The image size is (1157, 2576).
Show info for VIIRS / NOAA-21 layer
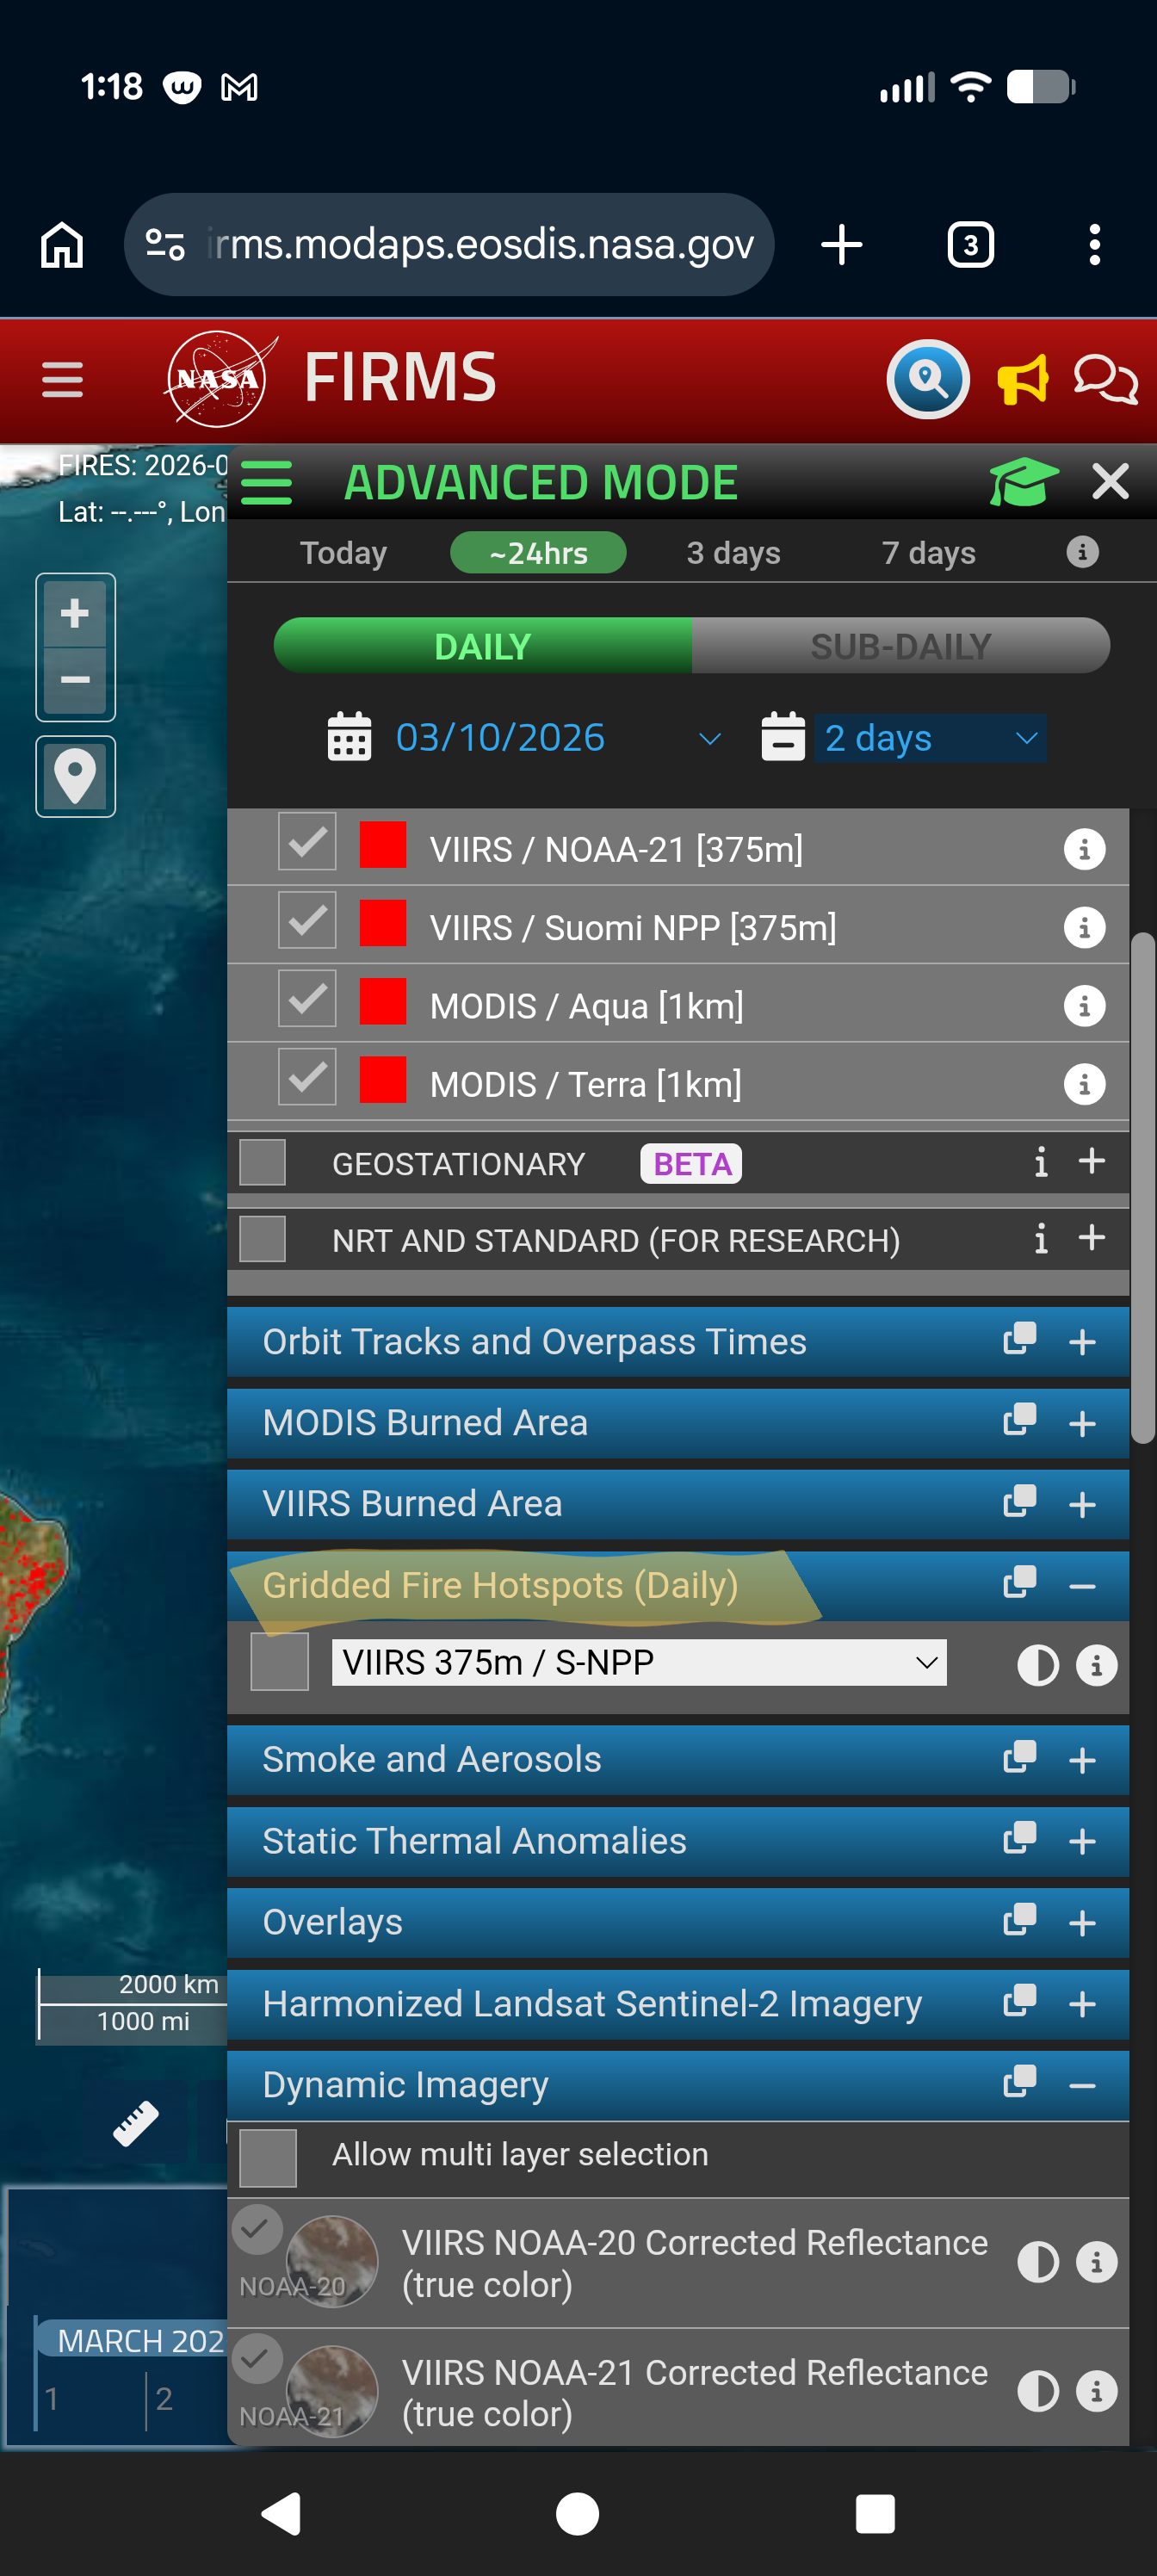pyautogui.click(x=1084, y=849)
